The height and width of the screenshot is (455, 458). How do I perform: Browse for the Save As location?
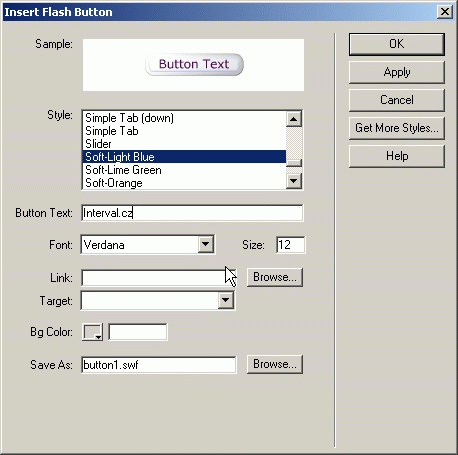[275, 364]
